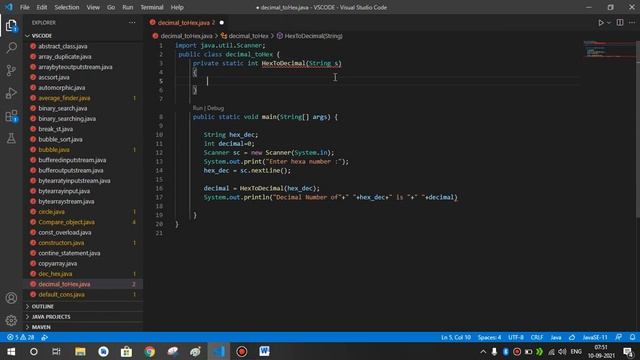Change CRLF end of line sequence
The image size is (640, 360).
(536, 338)
